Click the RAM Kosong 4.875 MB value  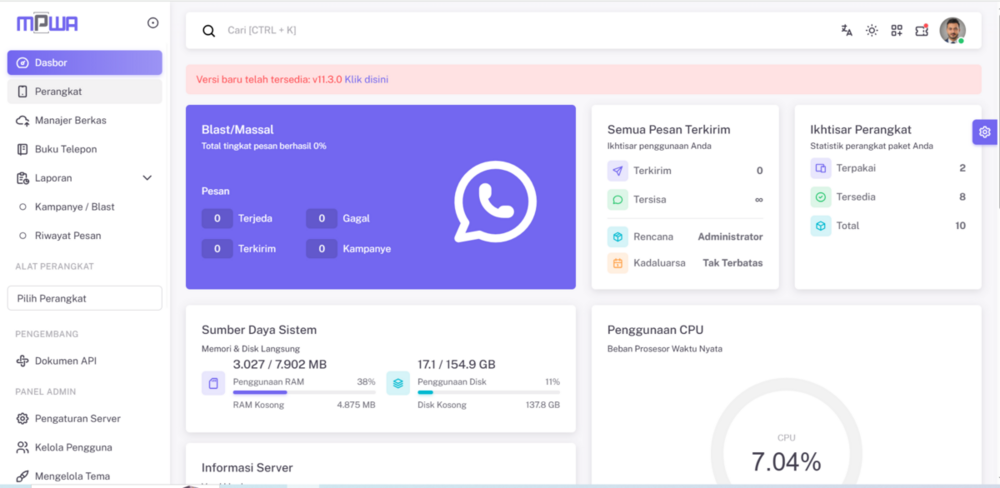[x=356, y=405]
